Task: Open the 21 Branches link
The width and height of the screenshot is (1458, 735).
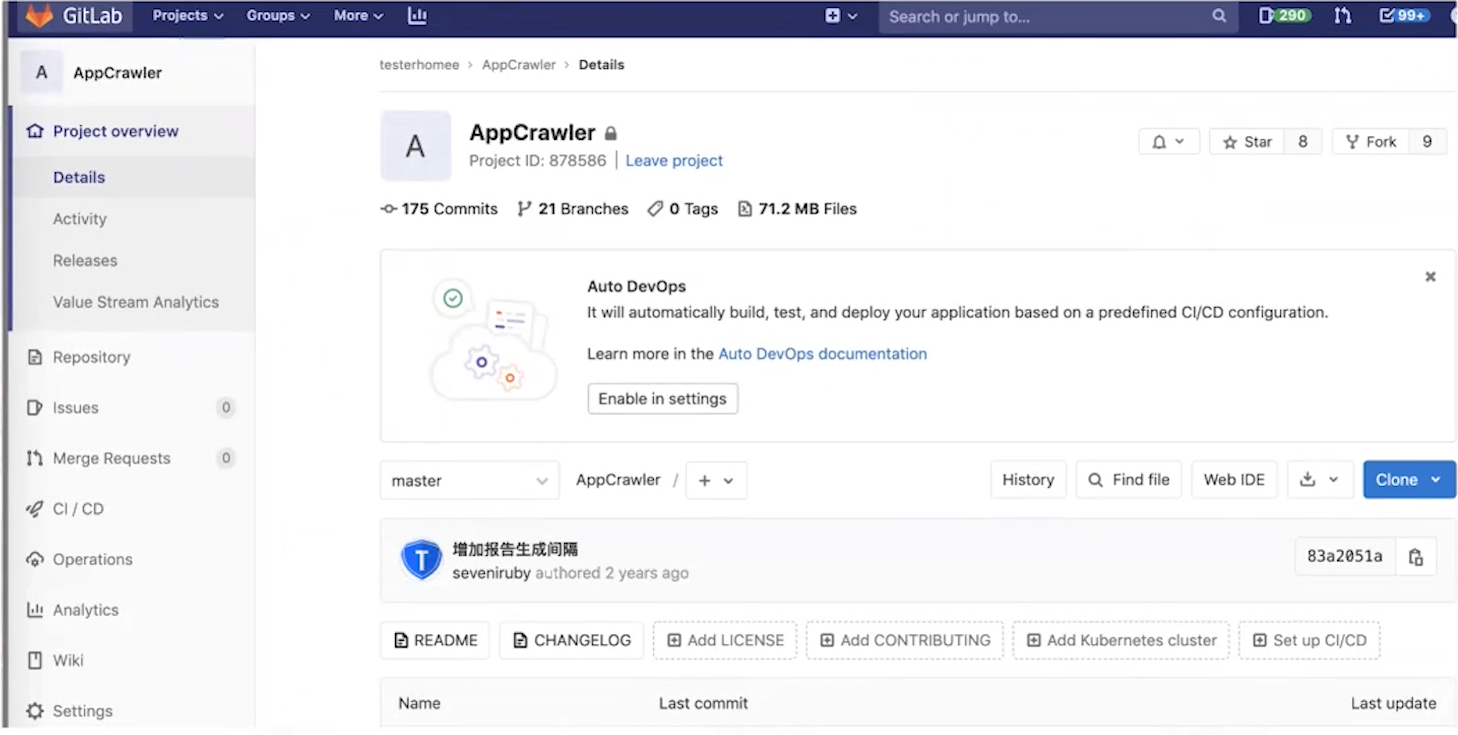Action: pos(573,209)
